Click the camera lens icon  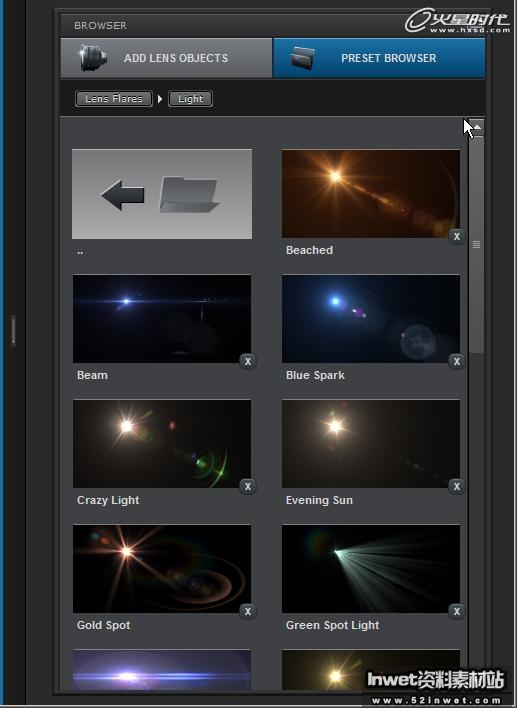[93, 58]
